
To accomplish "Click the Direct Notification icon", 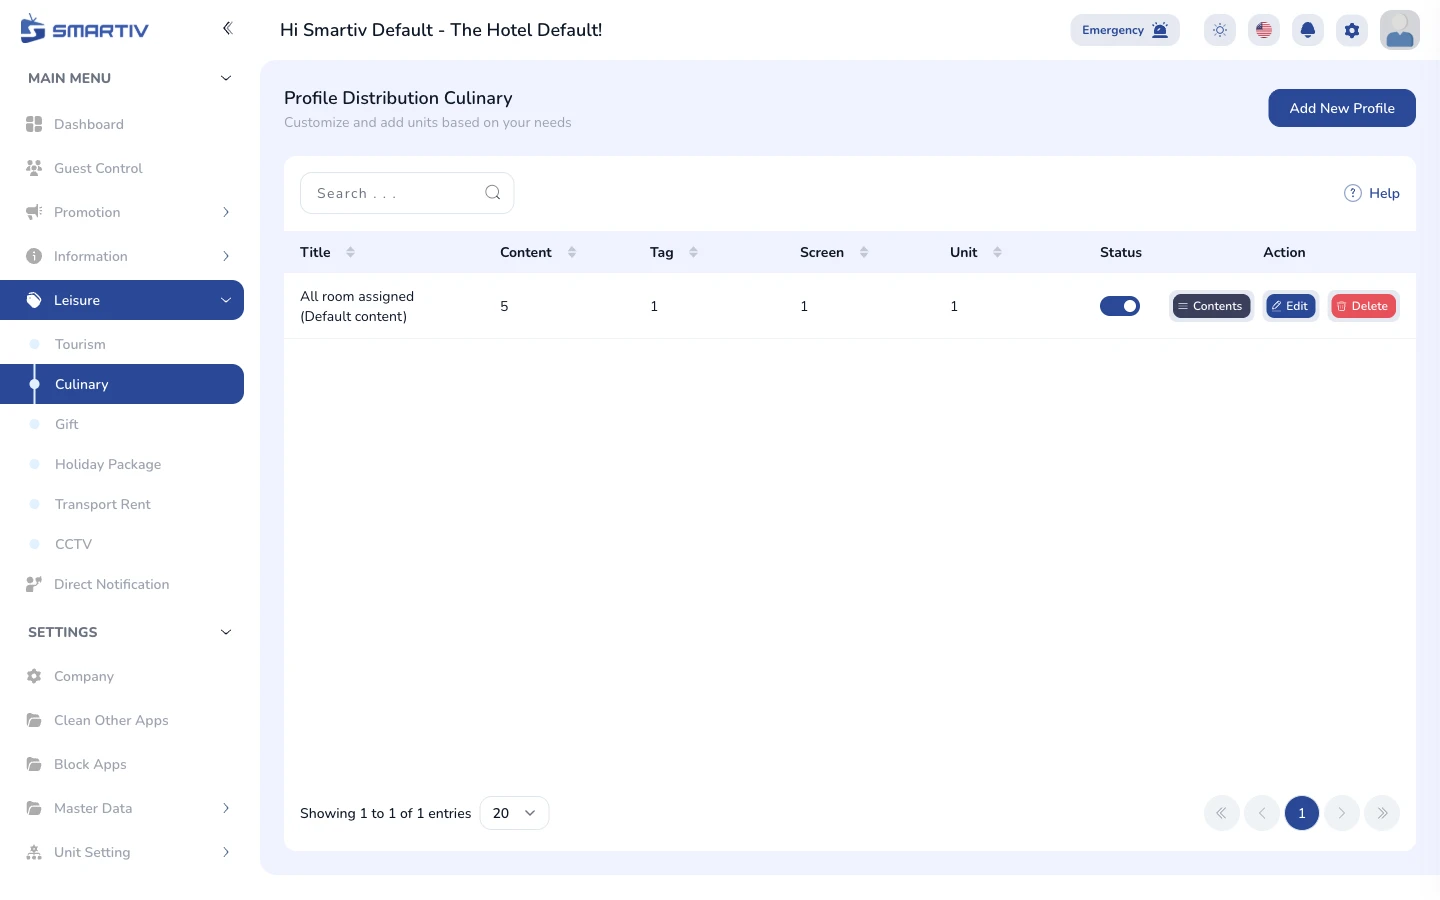I will coord(34,584).
